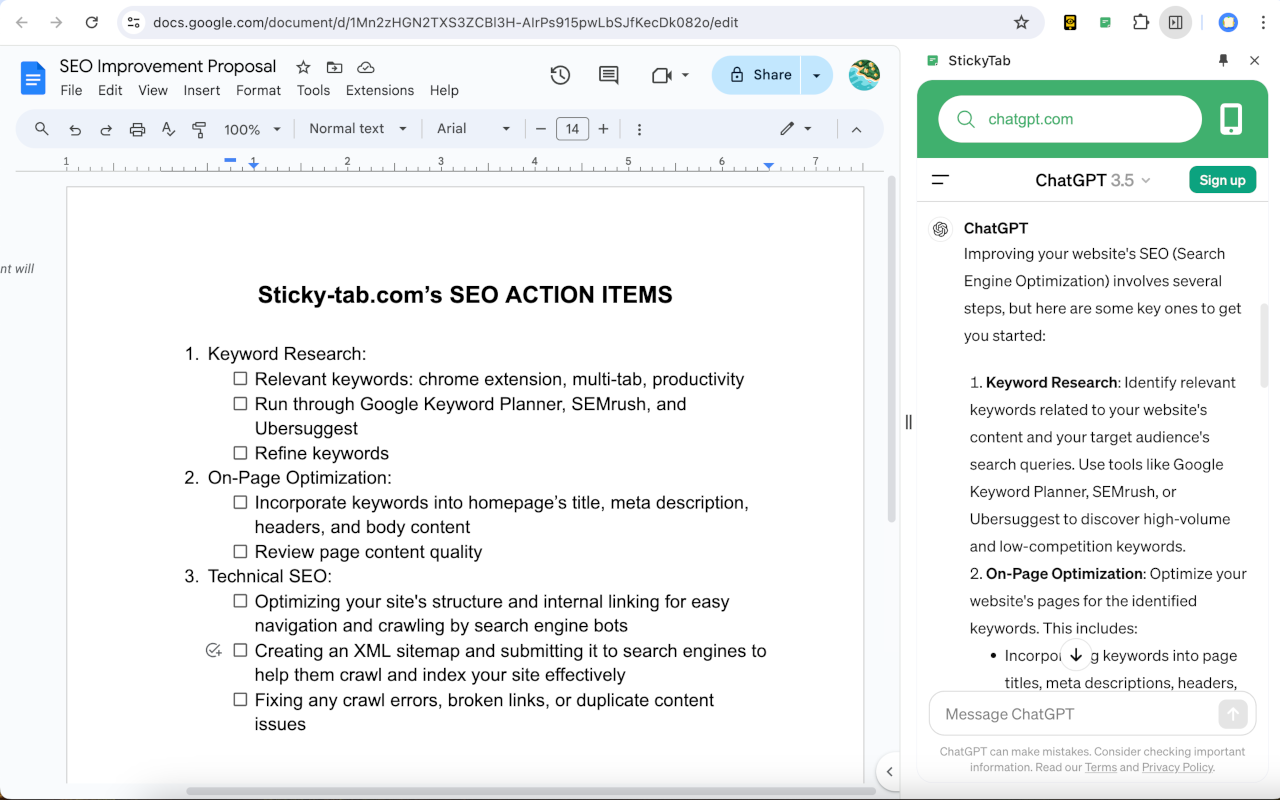Open the zoom level 100% dropdown

pos(253,129)
